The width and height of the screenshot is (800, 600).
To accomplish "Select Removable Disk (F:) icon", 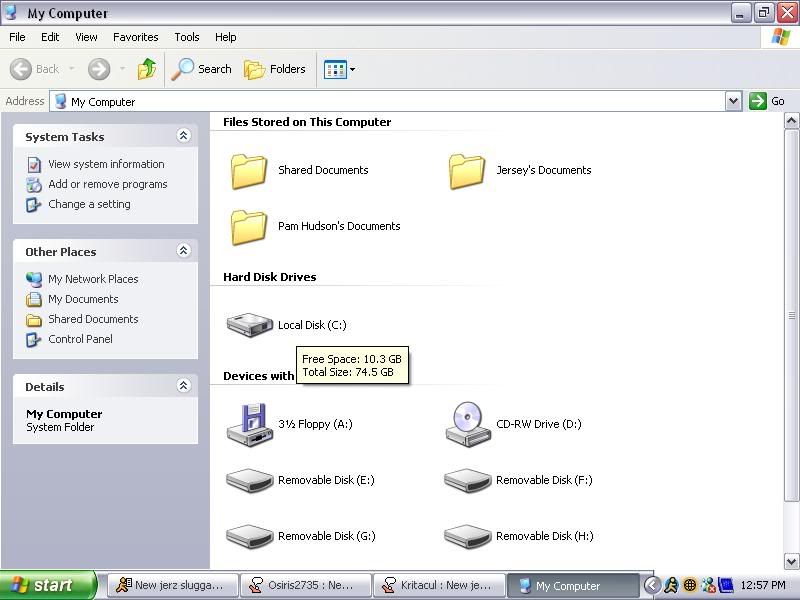I will pos(468,480).
